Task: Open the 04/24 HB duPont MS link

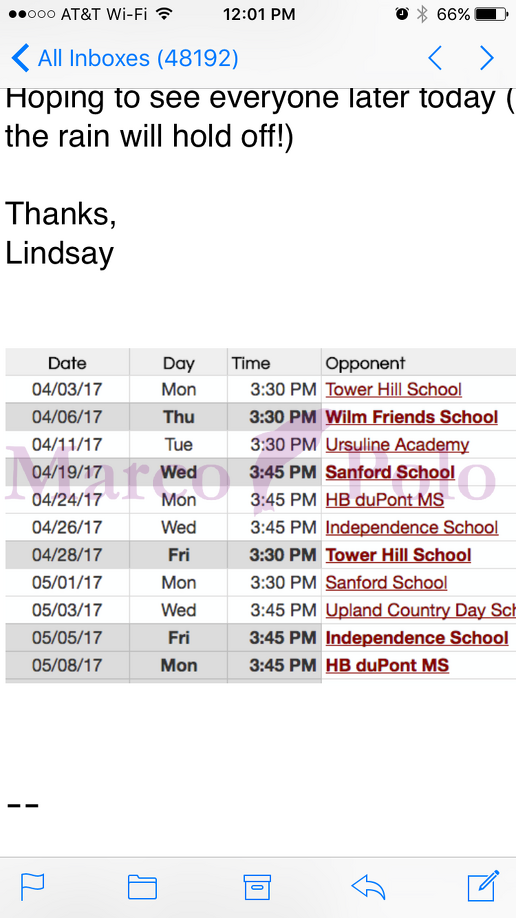Action: (x=385, y=500)
